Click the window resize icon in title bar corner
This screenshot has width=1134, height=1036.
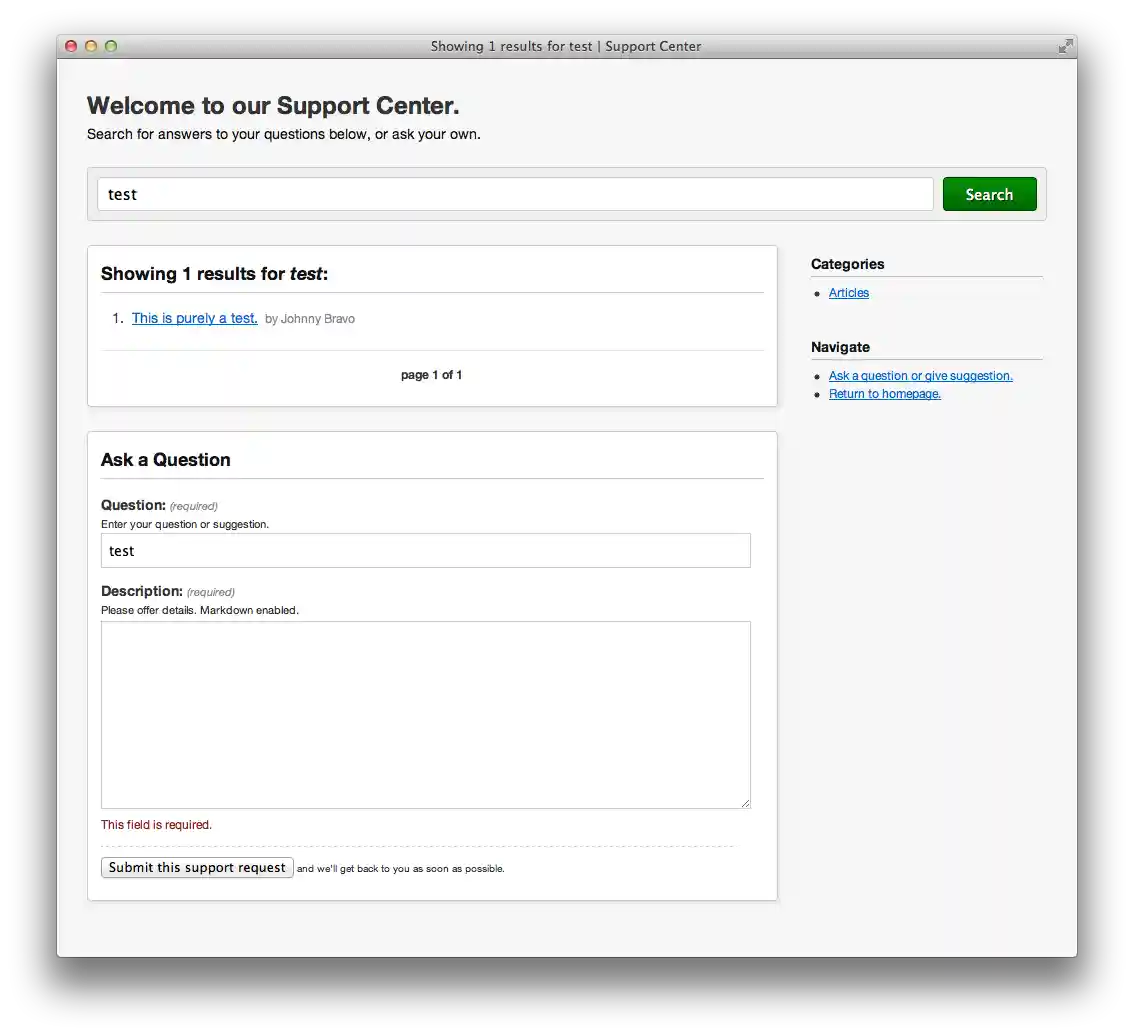click(x=1064, y=45)
